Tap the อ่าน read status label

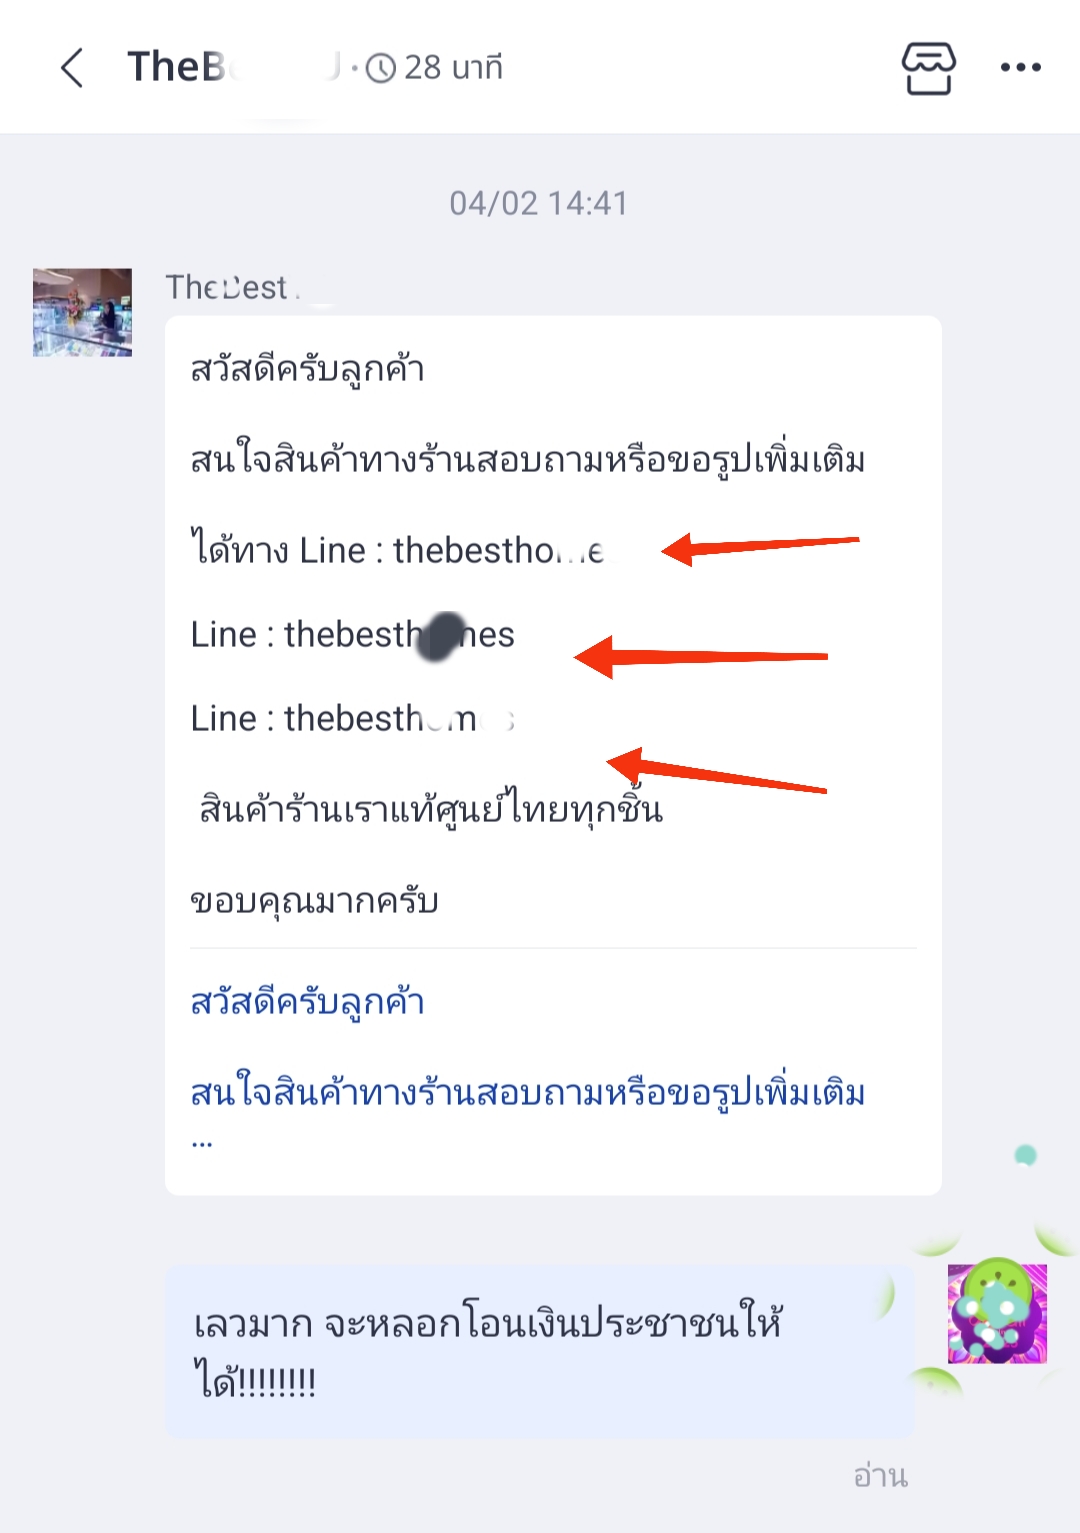[880, 1475]
